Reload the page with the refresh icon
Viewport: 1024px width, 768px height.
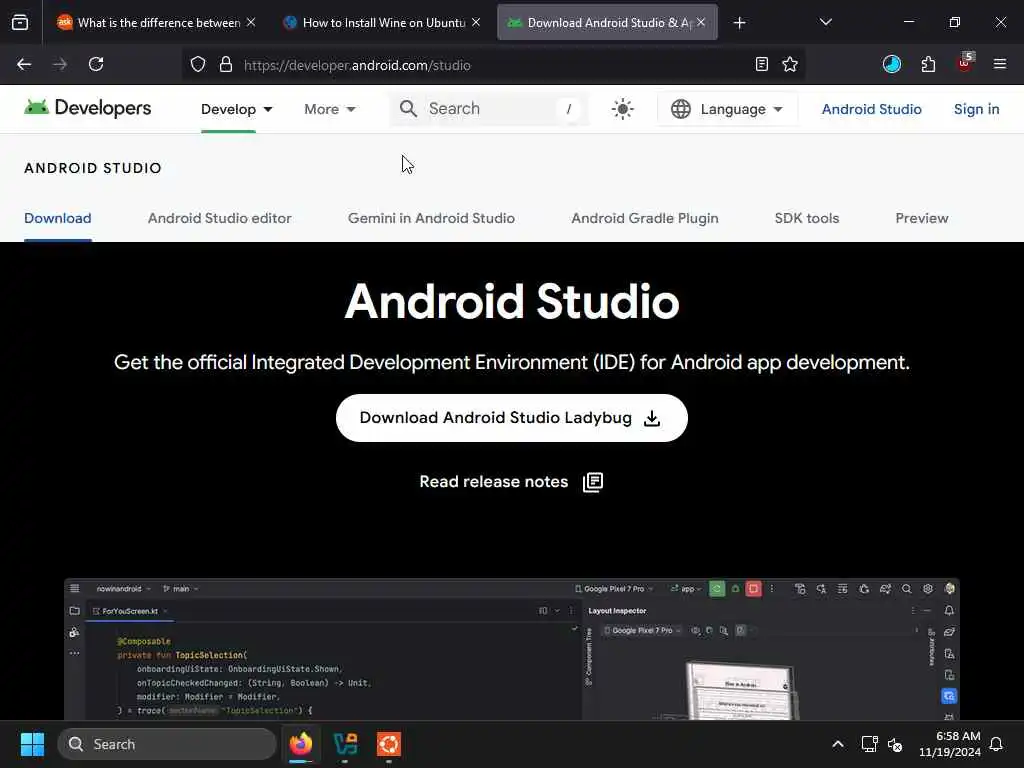click(x=96, y=64)
